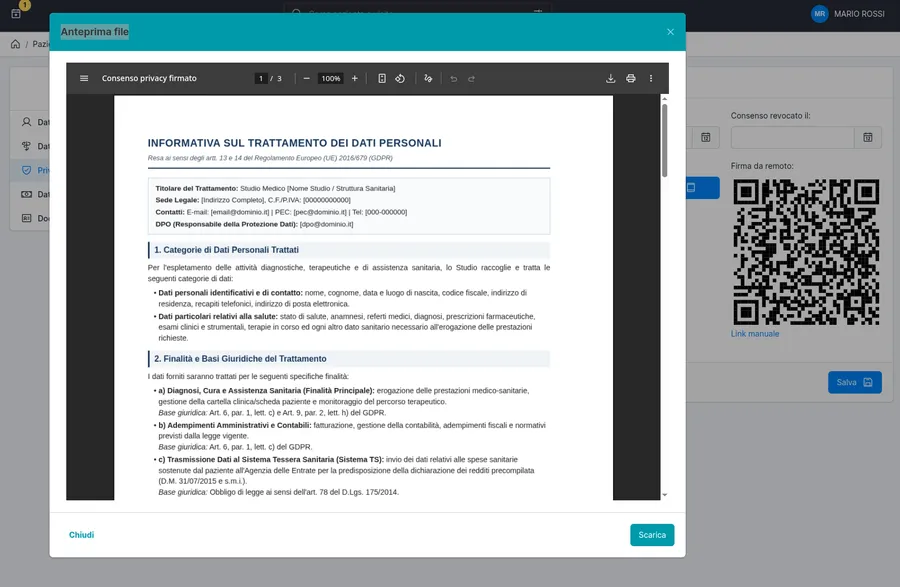Click the Anteprima file dialog title
Viewport: 900px width, 587px height.
coord(95,32)
